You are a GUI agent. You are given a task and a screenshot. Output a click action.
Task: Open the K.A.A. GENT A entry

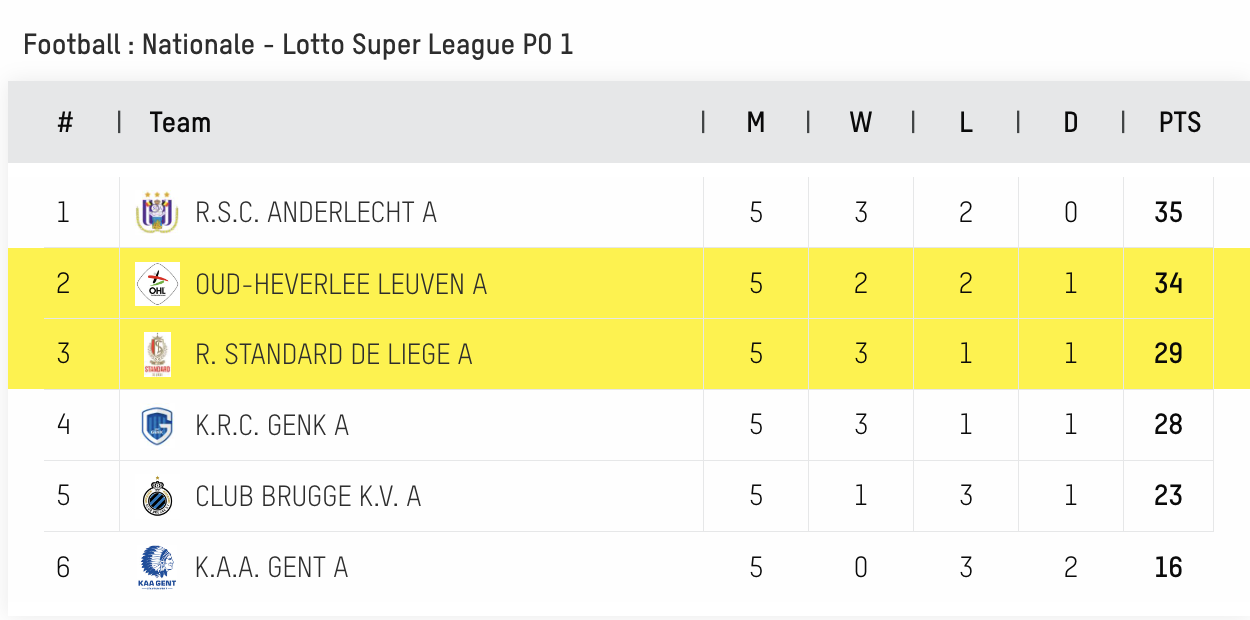pyautogui.click(x=272, y=567)
